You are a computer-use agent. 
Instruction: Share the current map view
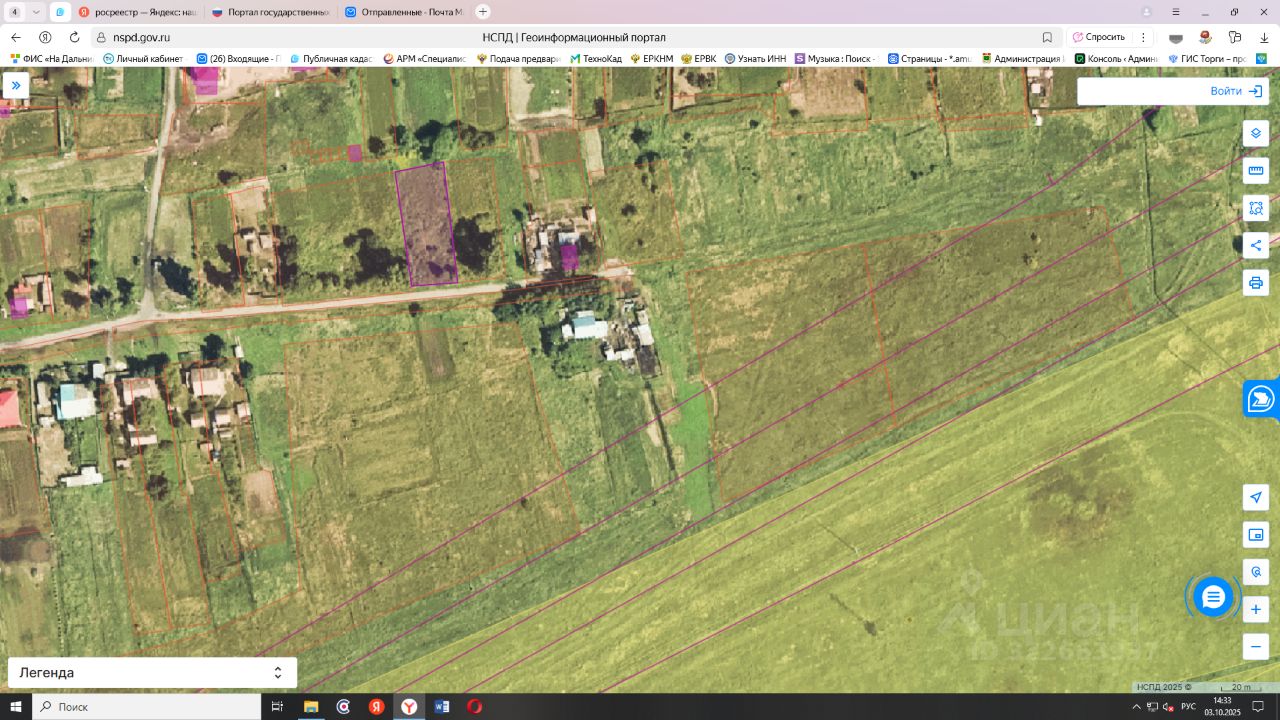click(x=1256, y=245)
